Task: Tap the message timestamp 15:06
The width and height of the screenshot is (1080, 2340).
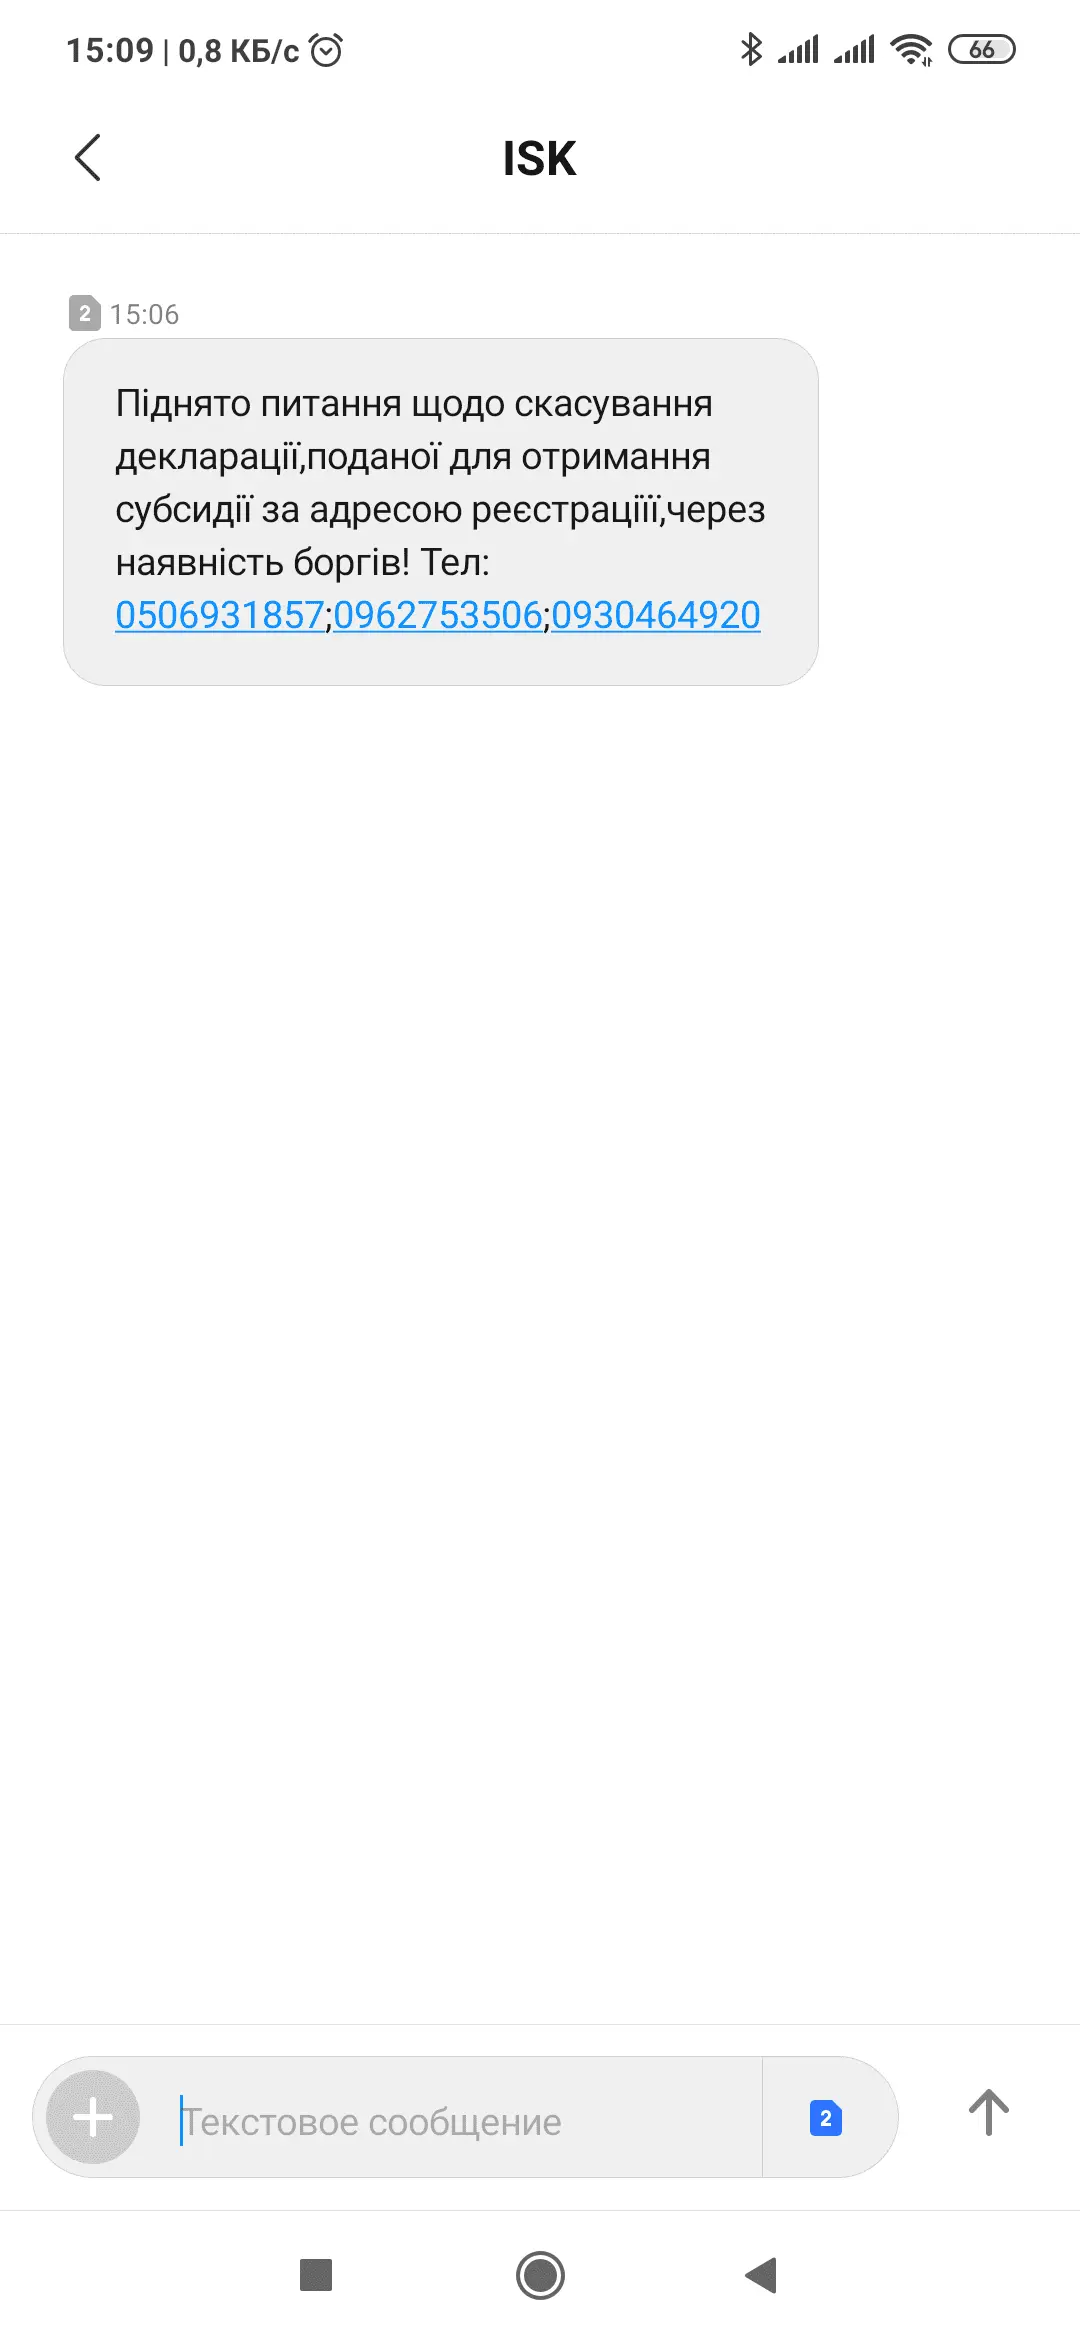Action: (x=144, y=314)
